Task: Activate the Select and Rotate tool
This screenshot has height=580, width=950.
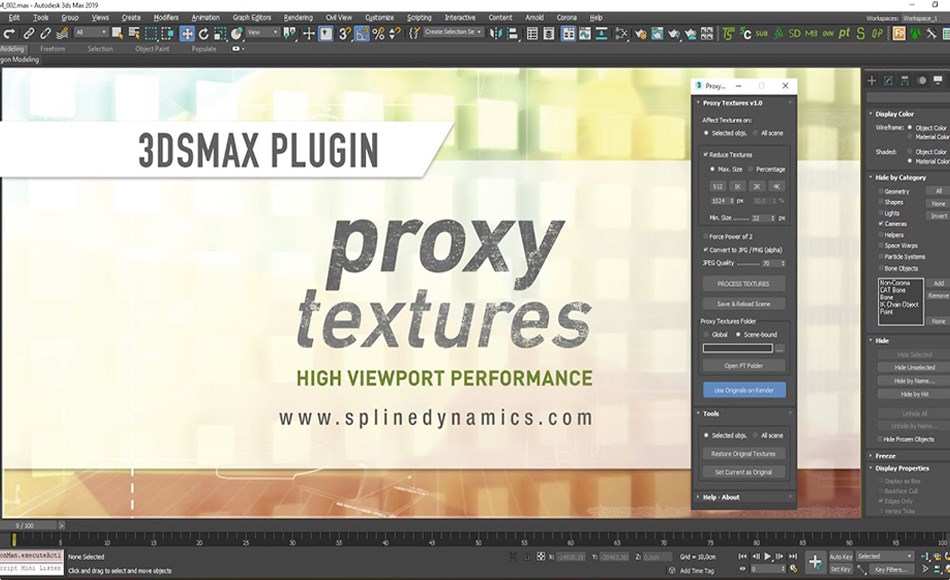Action: (204, 35)
